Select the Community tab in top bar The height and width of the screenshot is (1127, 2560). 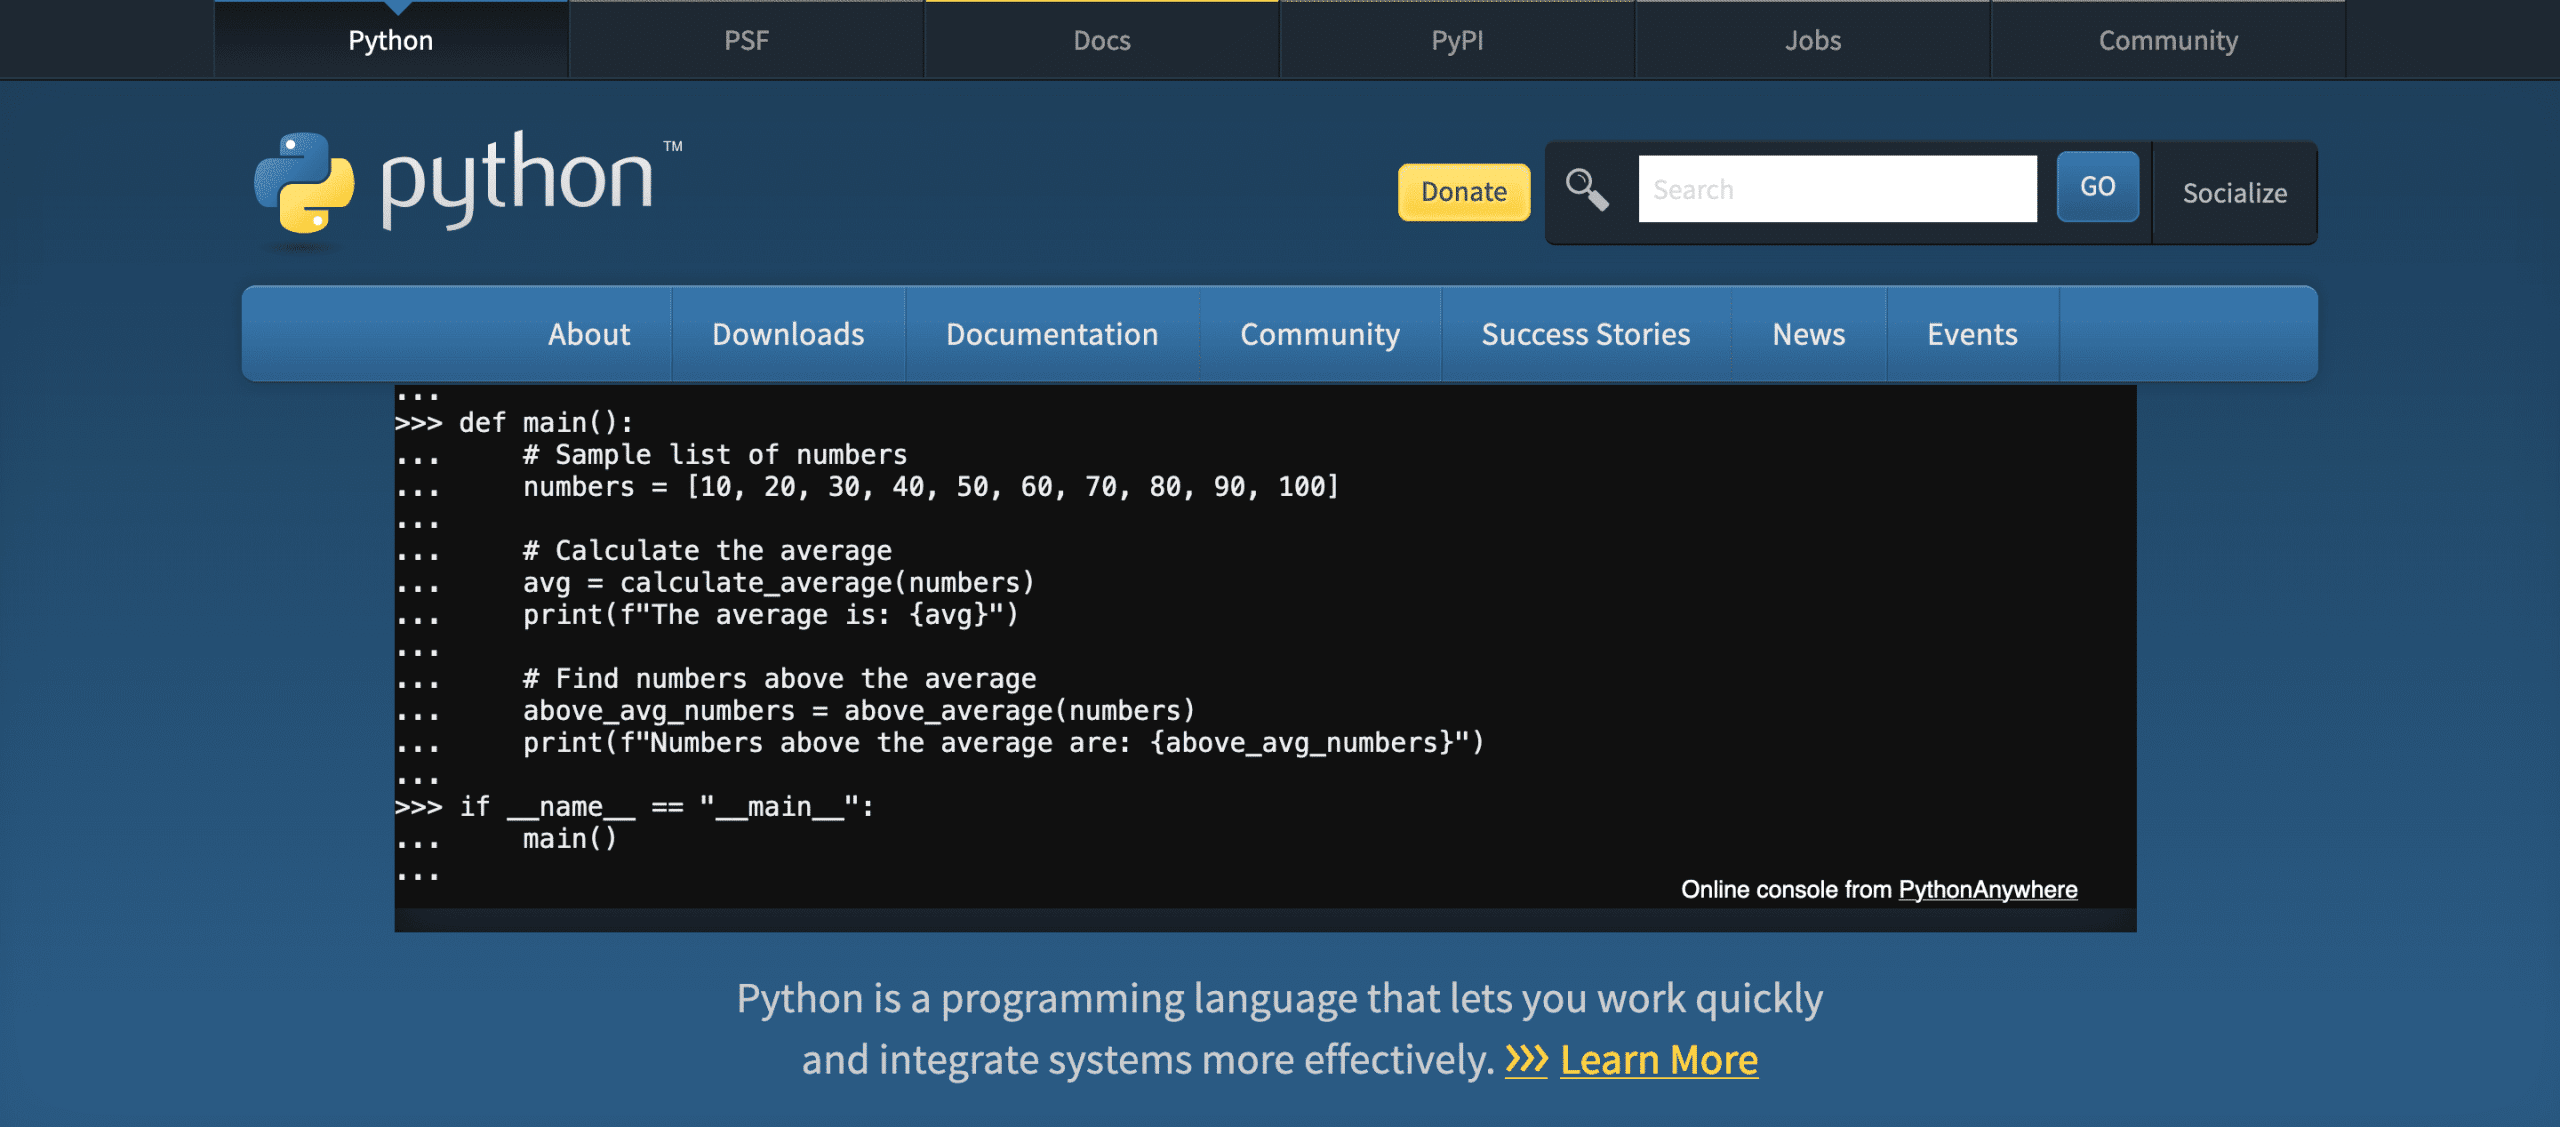(2168, 40)
